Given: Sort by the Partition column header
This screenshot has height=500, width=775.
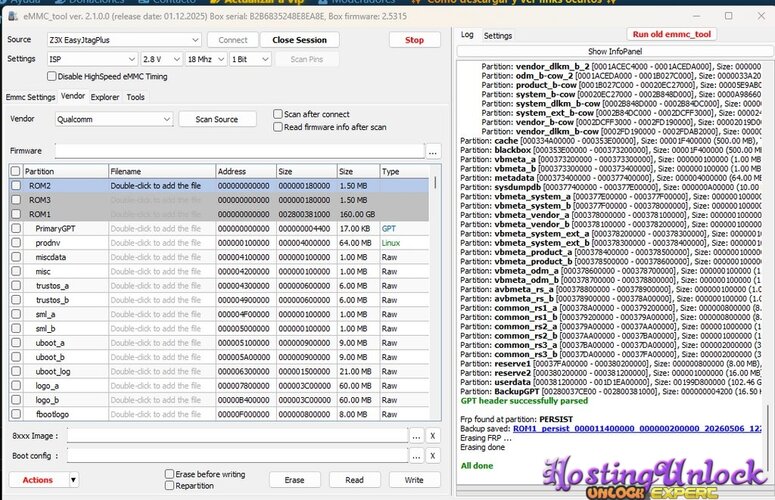Looking at the screenshot, I should point(66,171).
